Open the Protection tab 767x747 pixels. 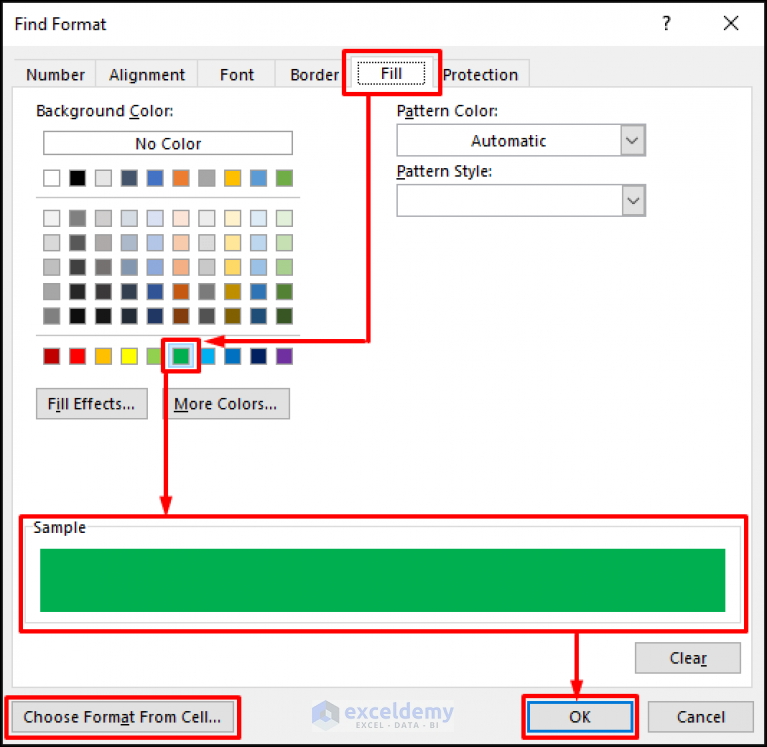pos(480,74)
